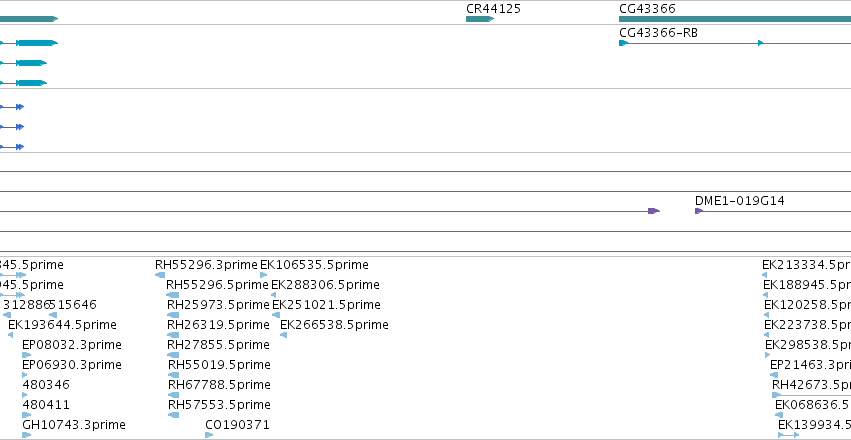Viewport: 851px width, 440px height.
Task: Click the EK106535.5prime EST marker
Action: (x=264, y=275)
